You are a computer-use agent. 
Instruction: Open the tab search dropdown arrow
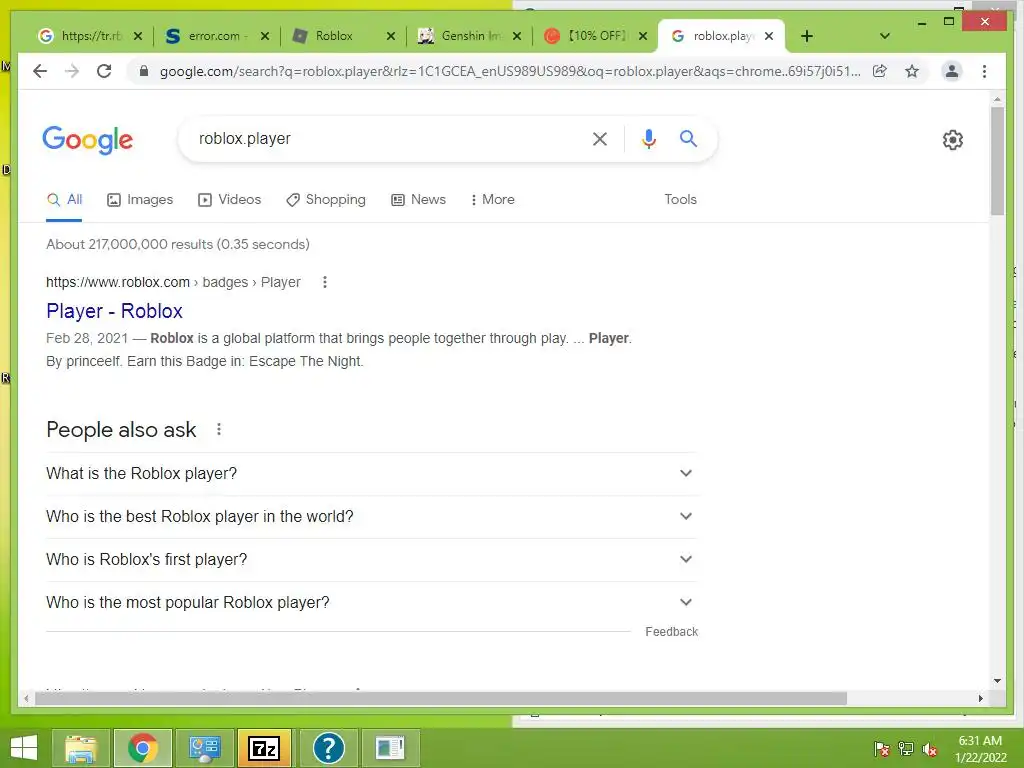(885, 36)
